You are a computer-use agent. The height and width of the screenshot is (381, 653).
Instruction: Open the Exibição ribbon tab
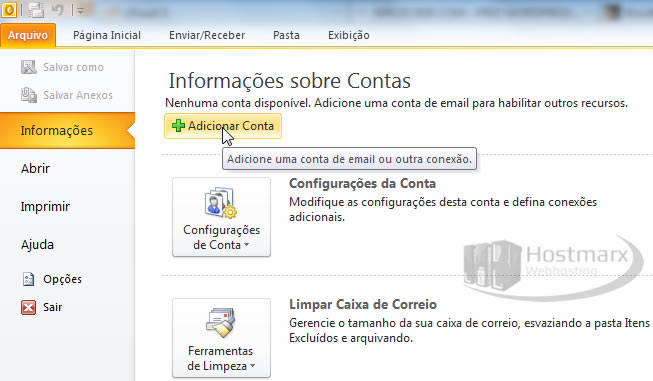point(349,35)
